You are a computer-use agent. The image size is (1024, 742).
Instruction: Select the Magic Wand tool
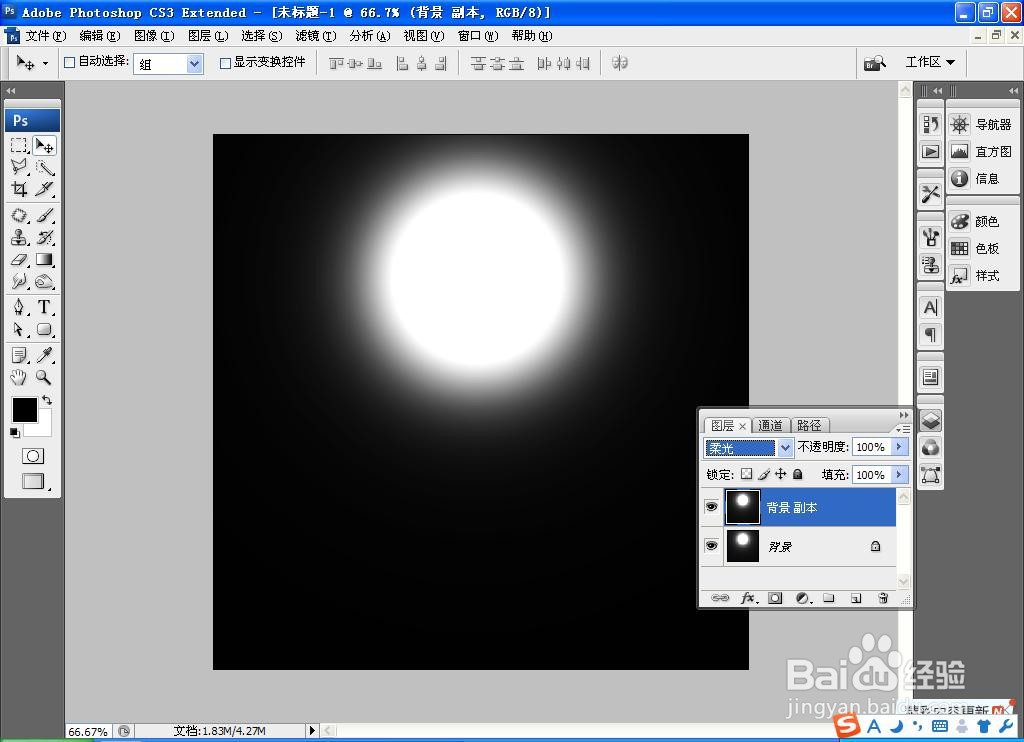[x=44, y=167]
